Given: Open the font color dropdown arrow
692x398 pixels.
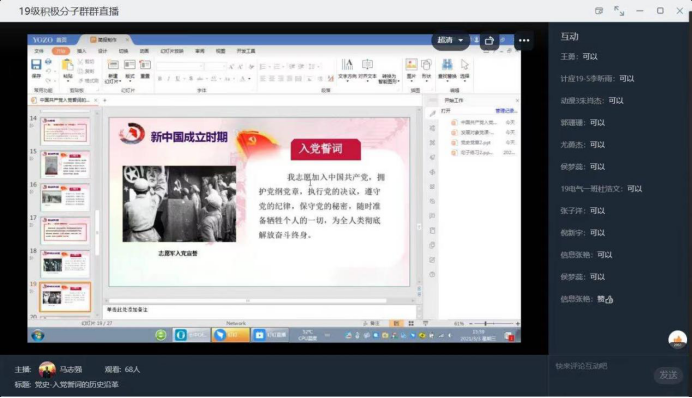Looking at the screenshot, I should click(249, 79).
